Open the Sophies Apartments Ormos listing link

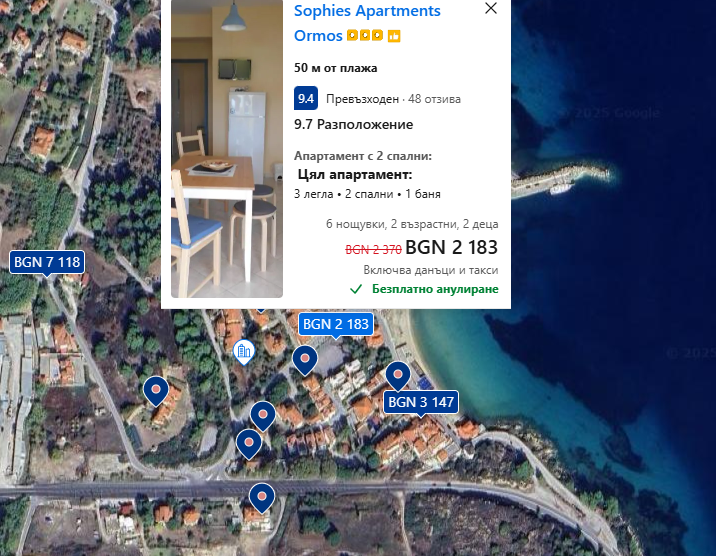click(x=367, y=23)
